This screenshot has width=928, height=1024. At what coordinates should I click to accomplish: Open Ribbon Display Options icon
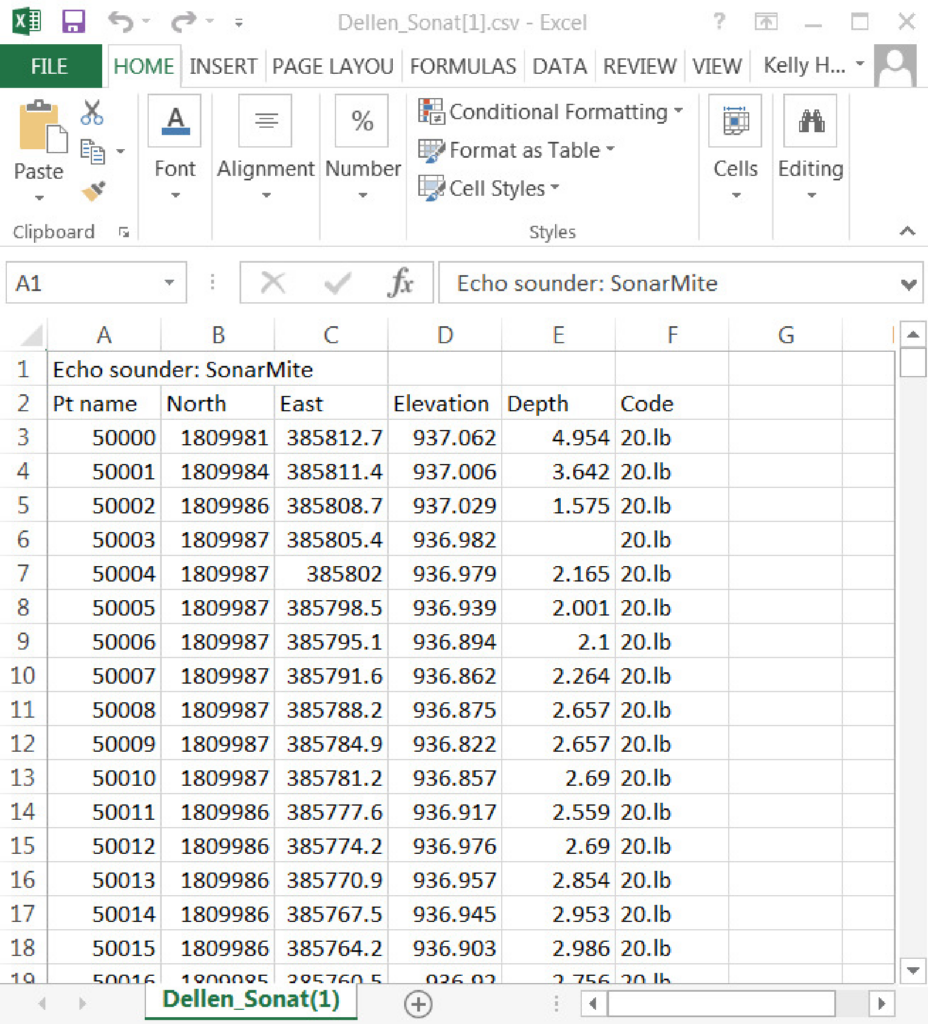click(x=766, y=22)
